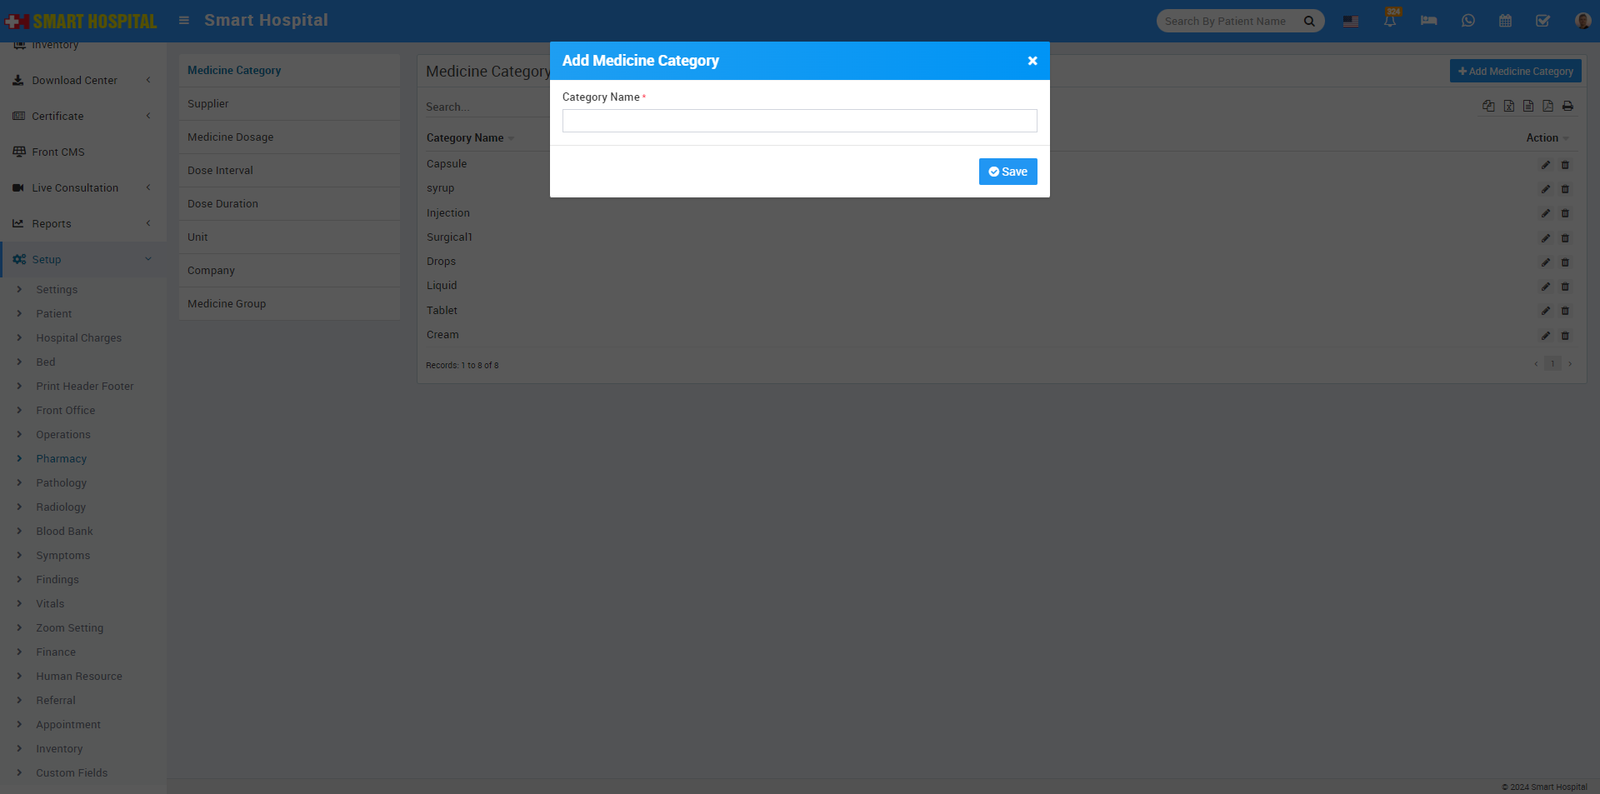Click the bed status icon

[1428, 21]
